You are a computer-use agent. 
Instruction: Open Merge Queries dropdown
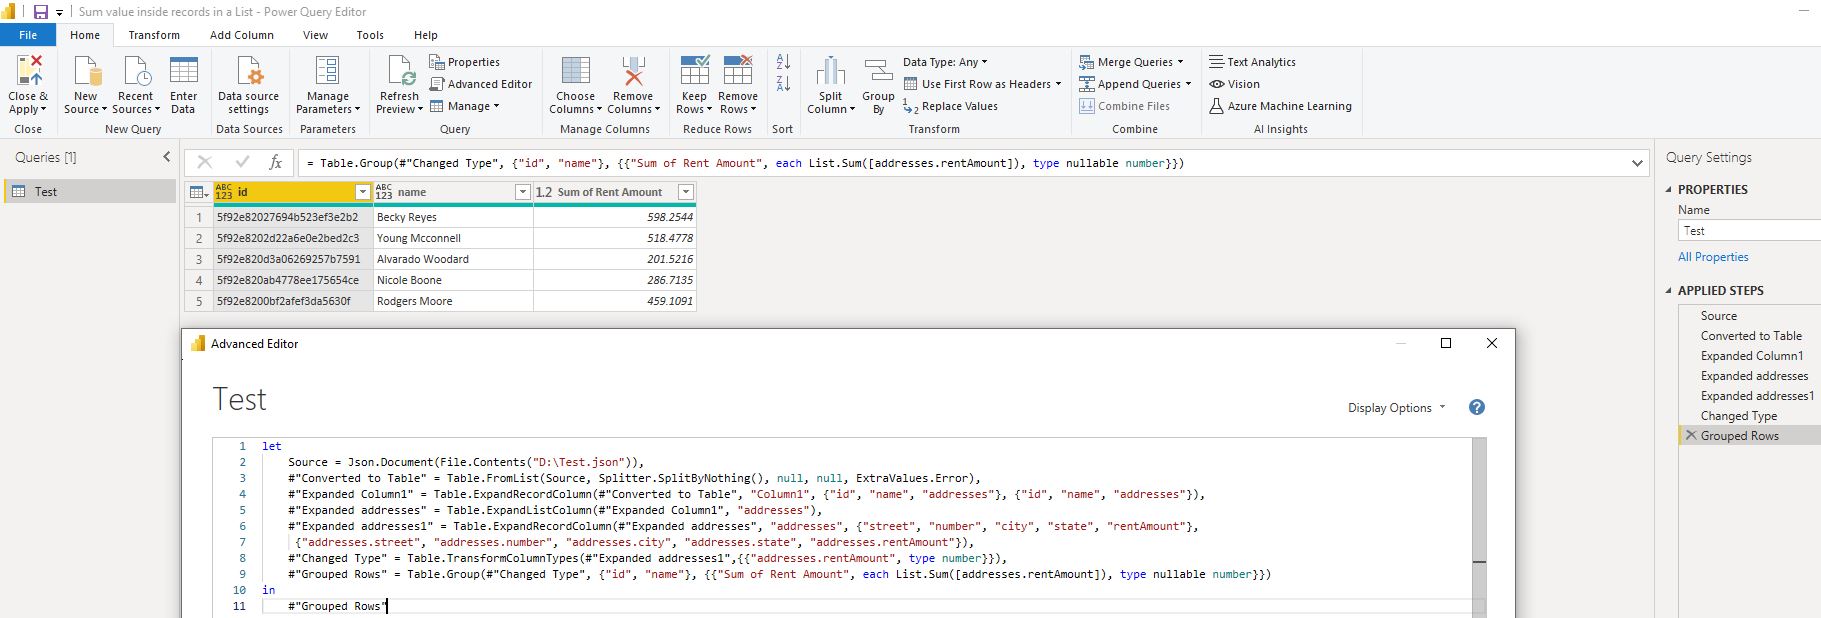[1131, 62]
